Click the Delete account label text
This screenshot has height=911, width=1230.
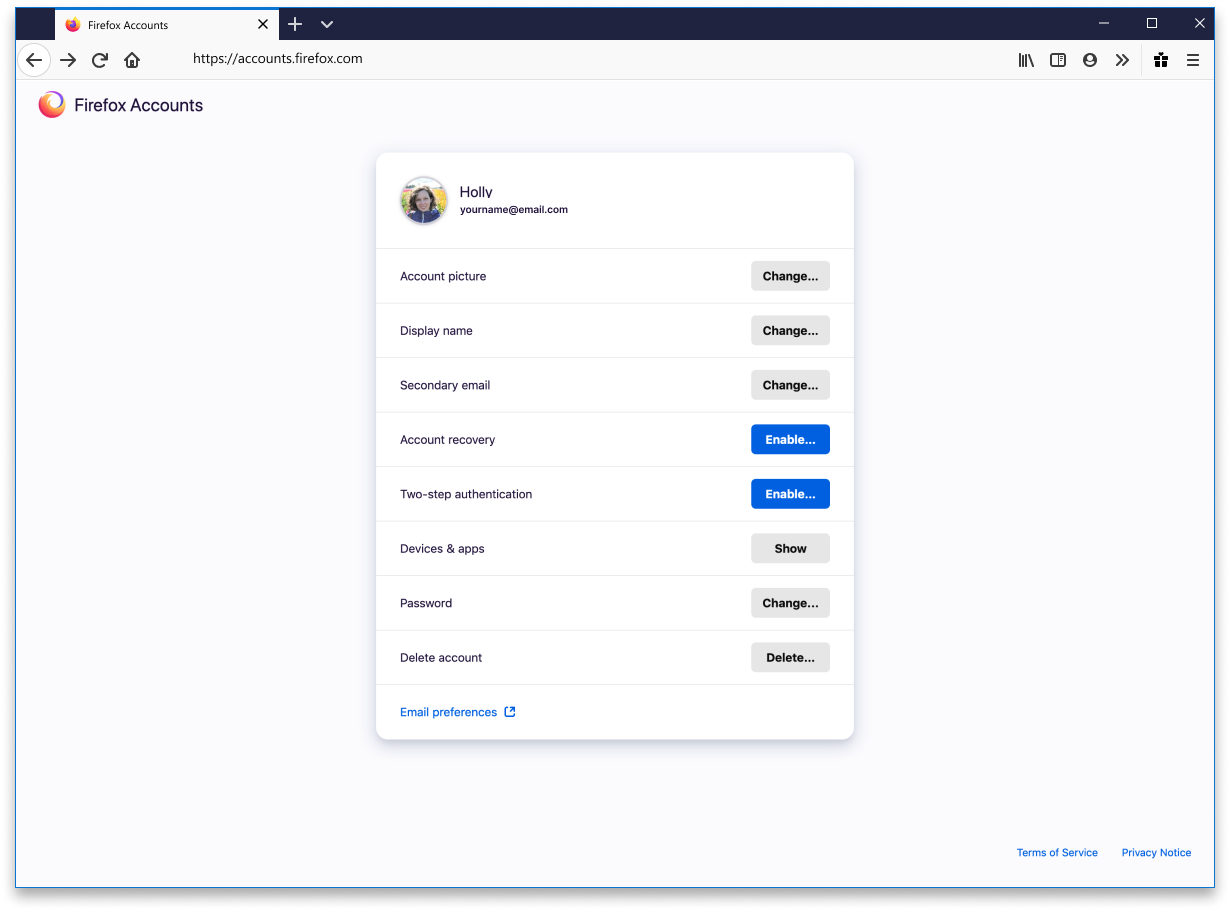pos(441,658)
